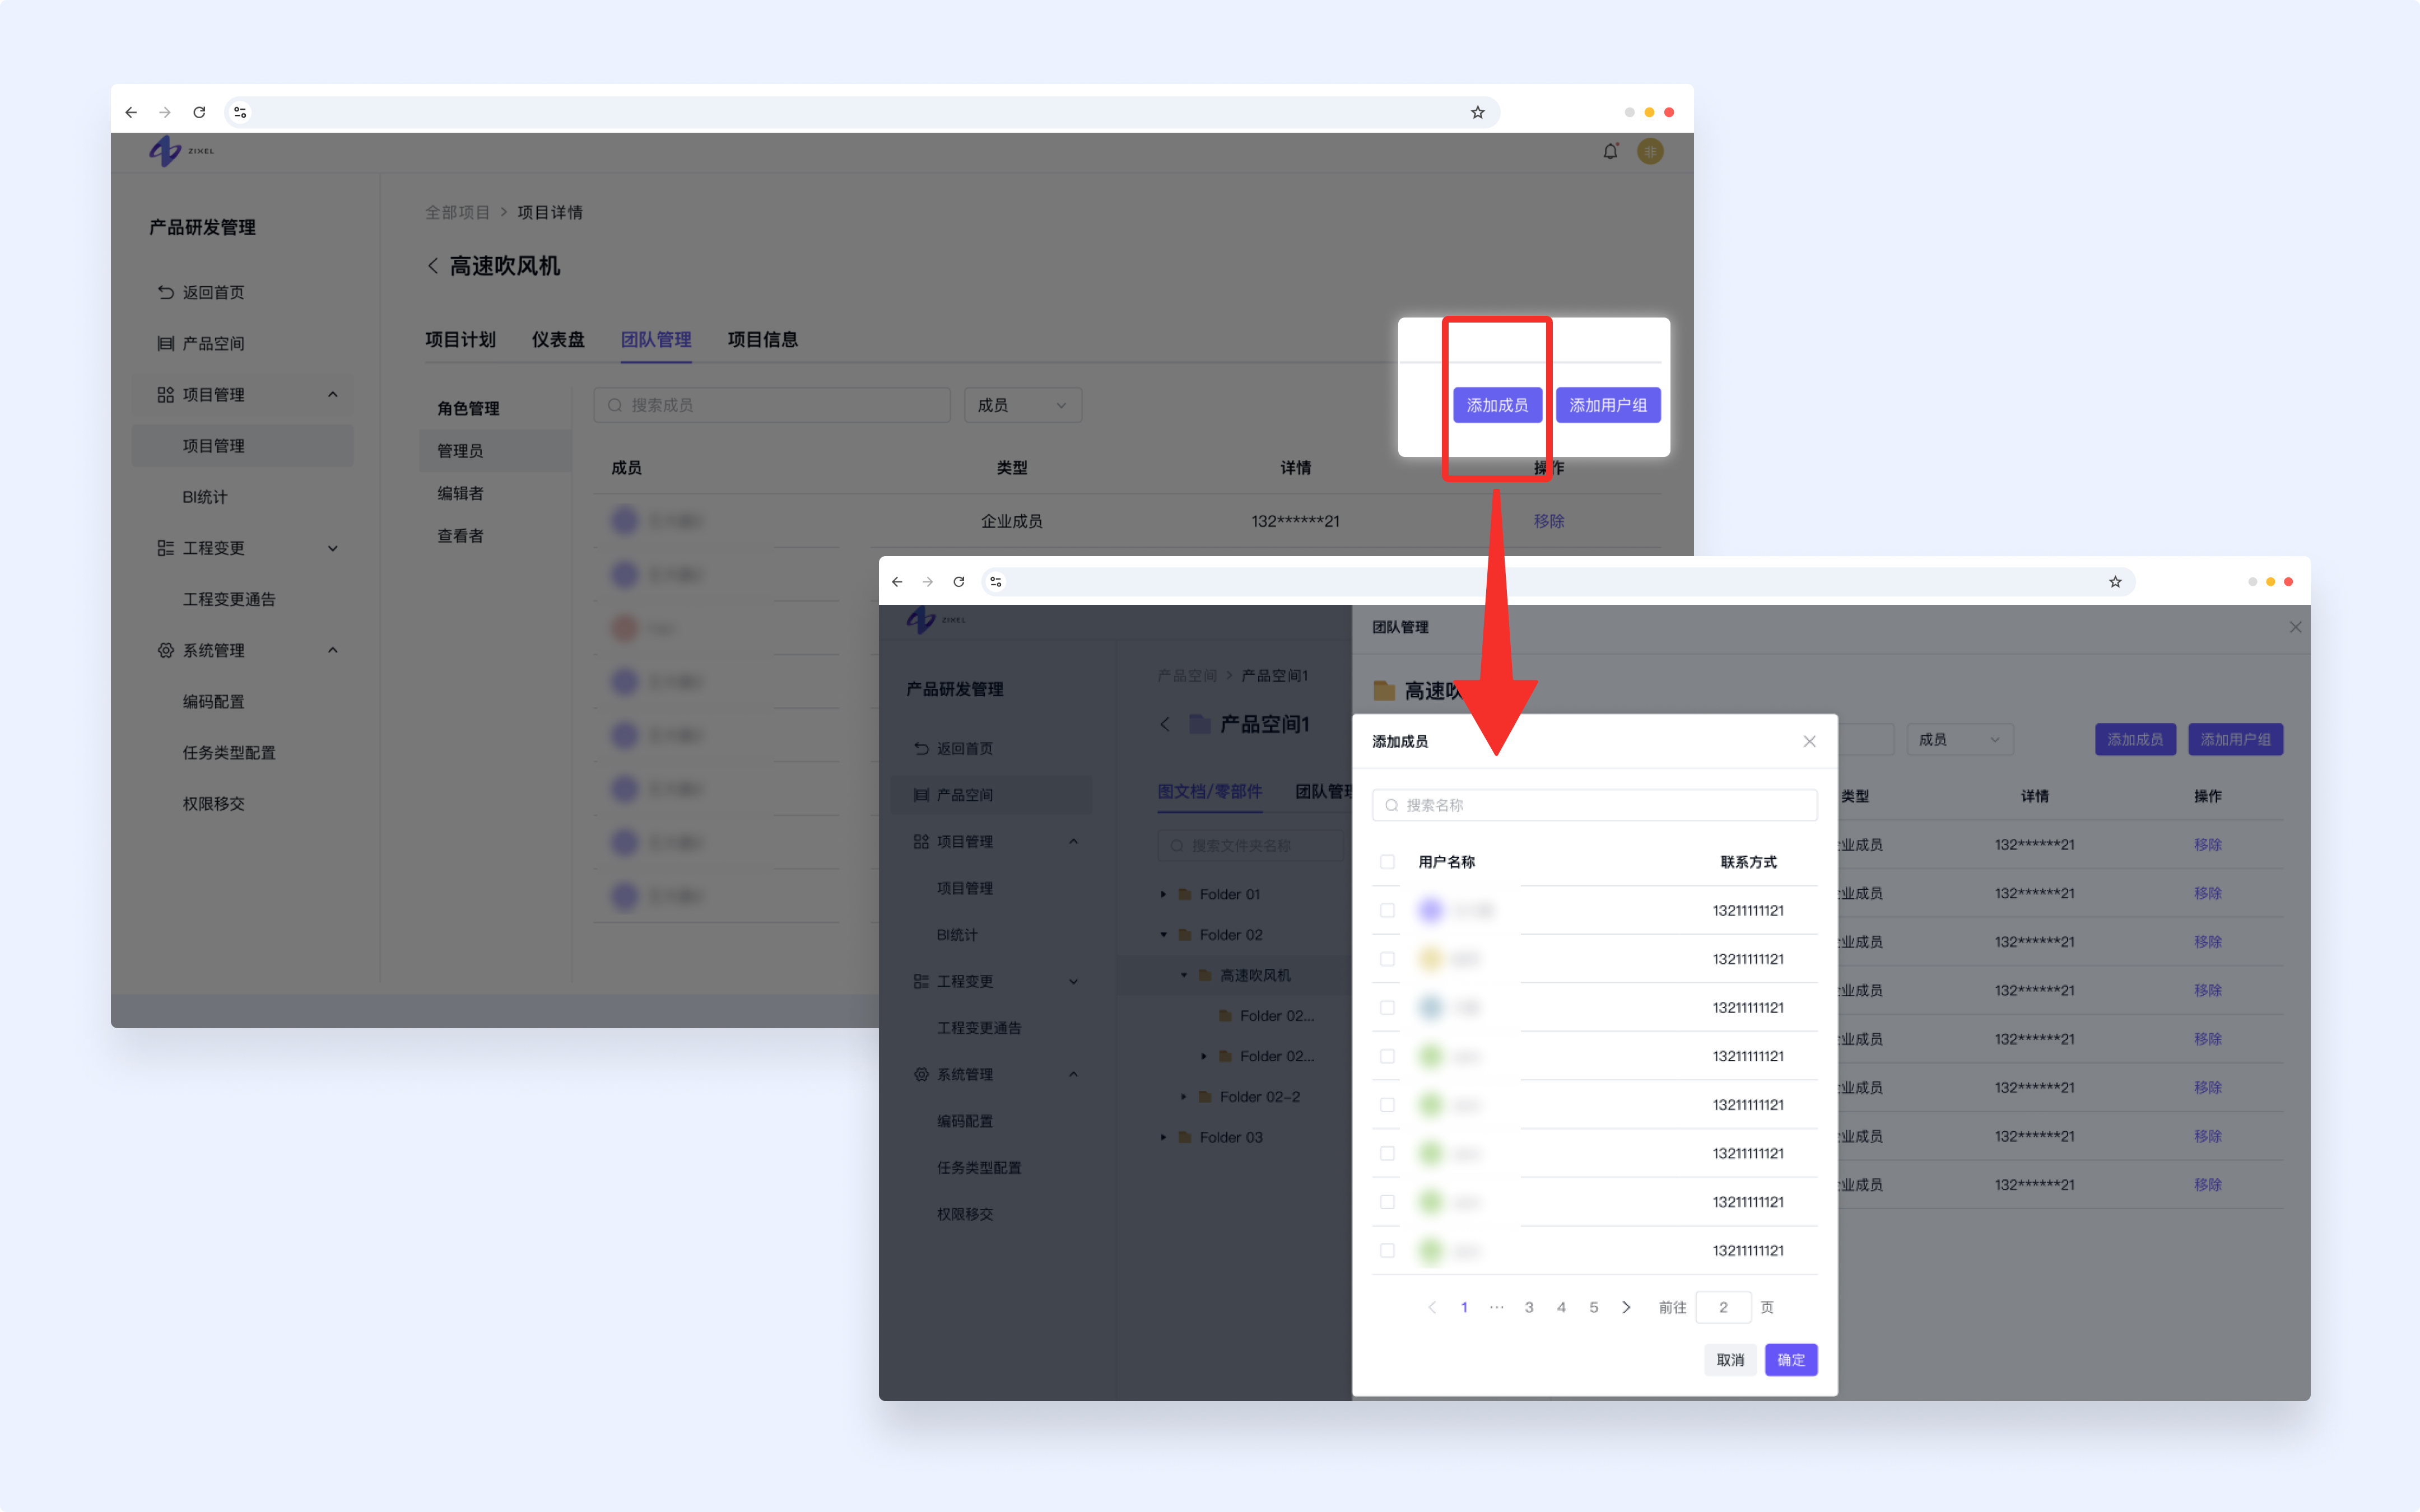
Task: Click the ZIXEL logo in the front window
Action: tap(936, 620)
